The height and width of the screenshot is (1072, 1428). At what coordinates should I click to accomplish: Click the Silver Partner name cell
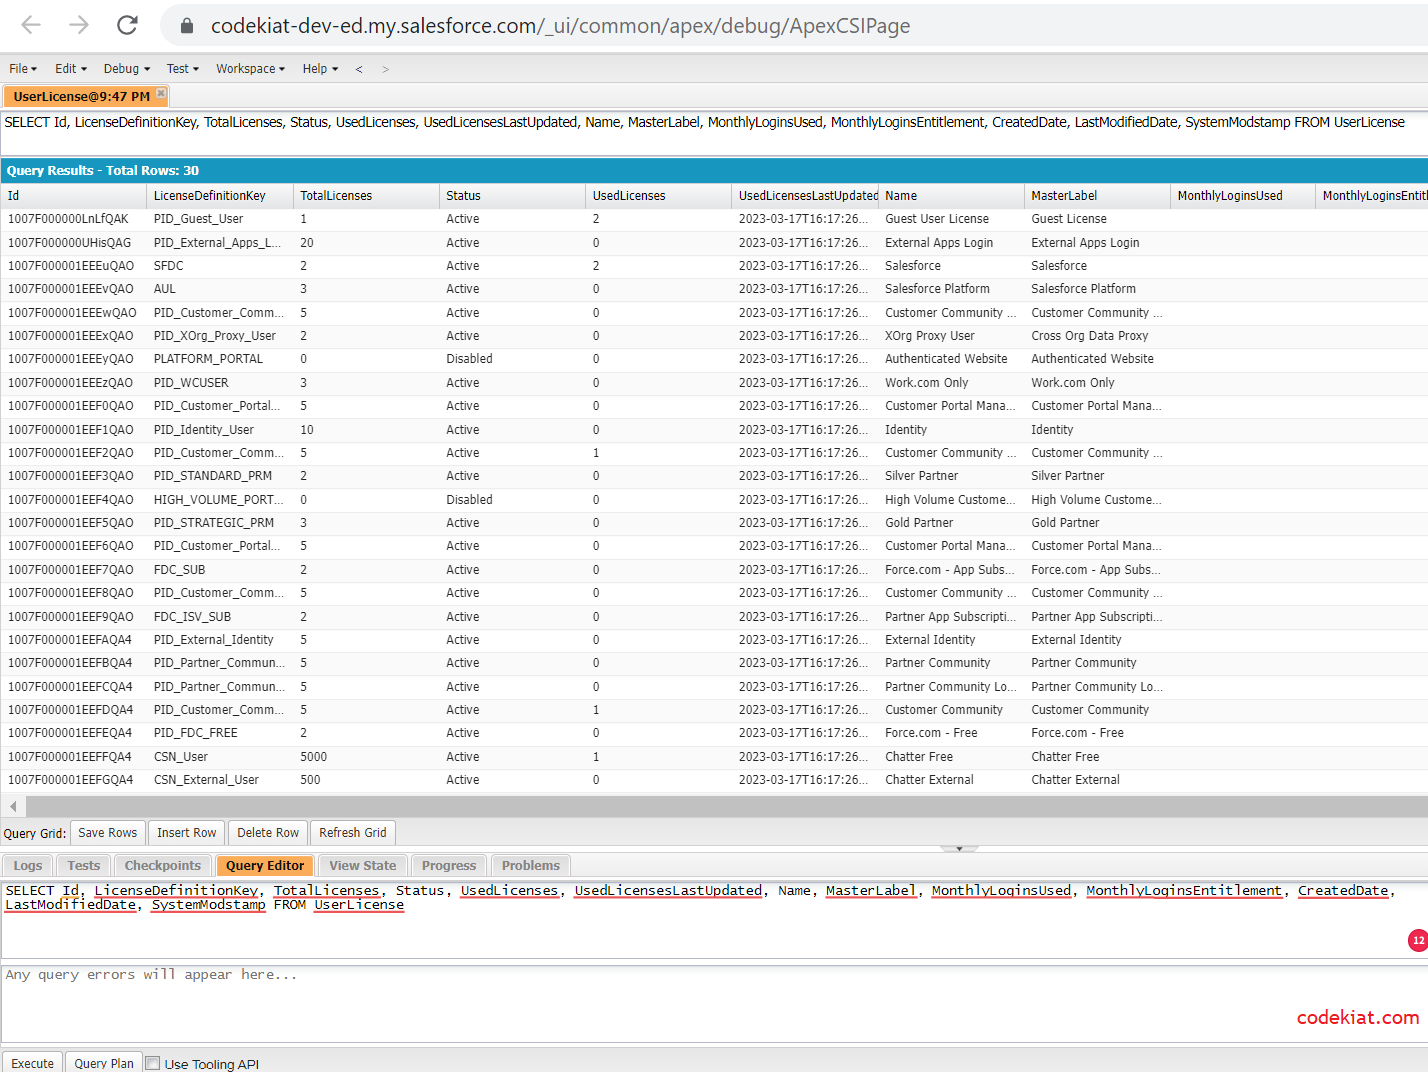951,476
